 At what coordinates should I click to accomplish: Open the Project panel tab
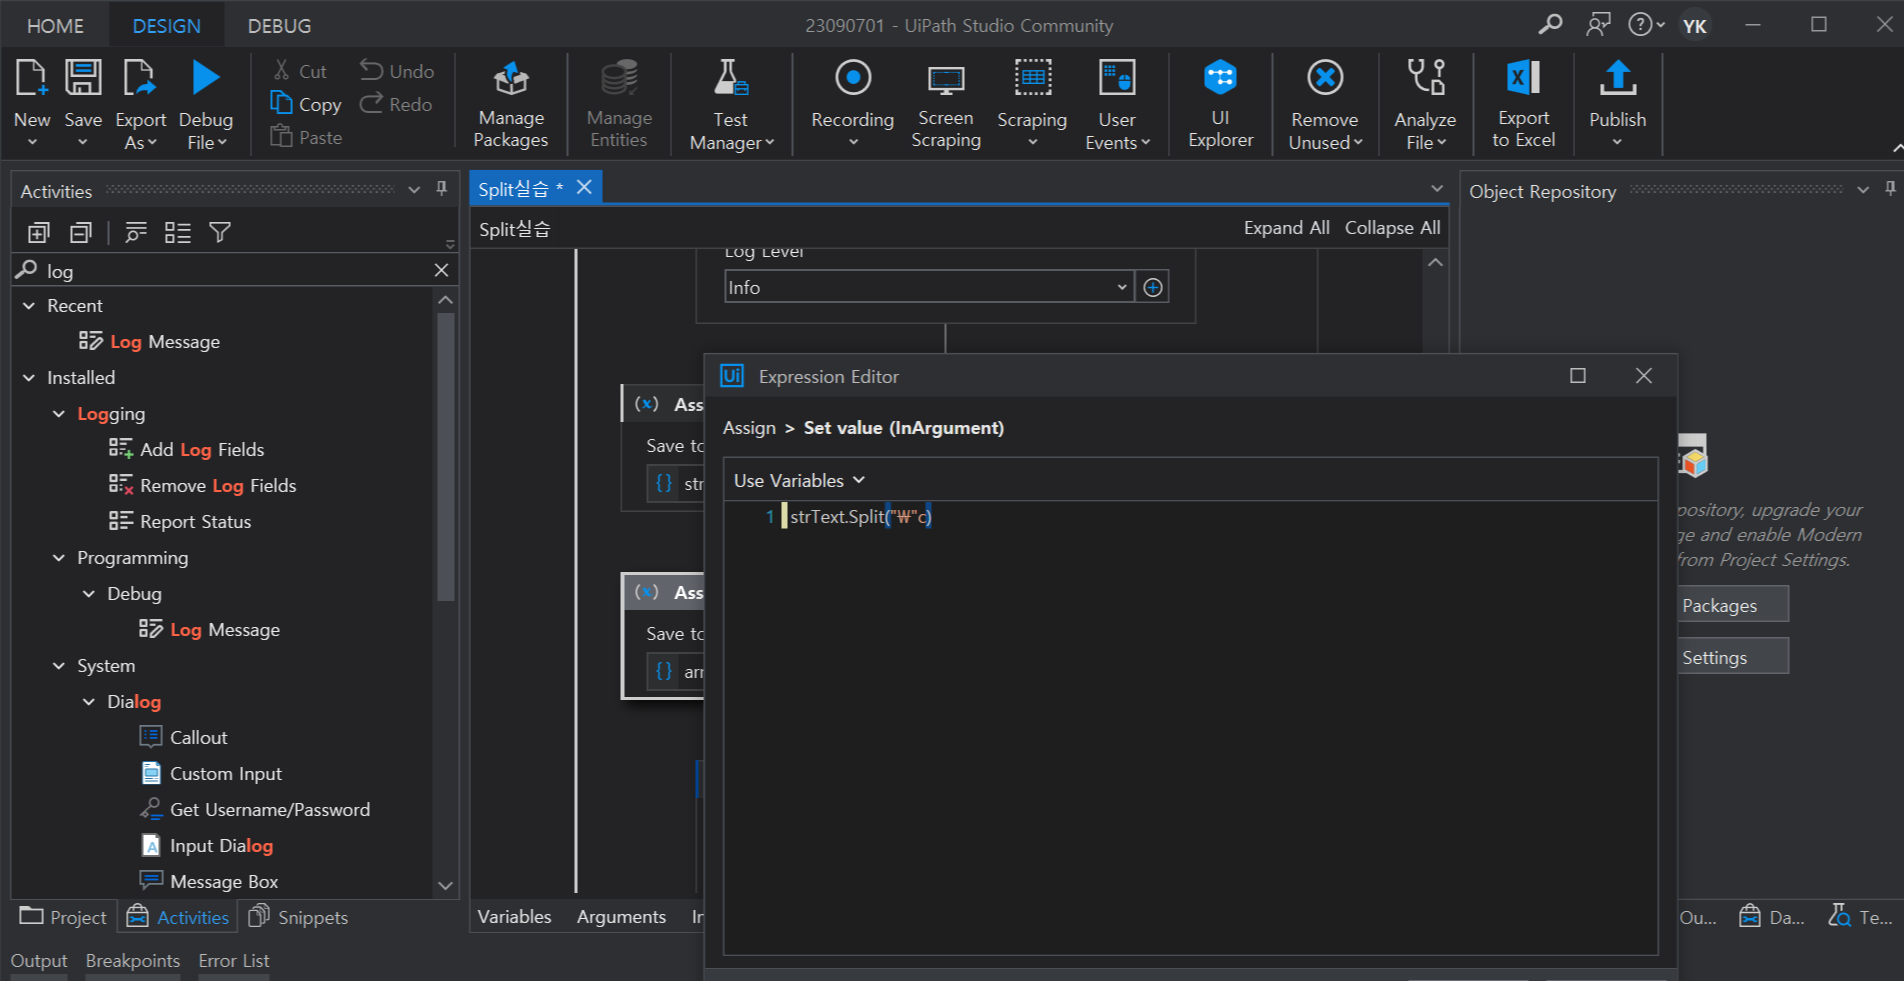(64, 917)
